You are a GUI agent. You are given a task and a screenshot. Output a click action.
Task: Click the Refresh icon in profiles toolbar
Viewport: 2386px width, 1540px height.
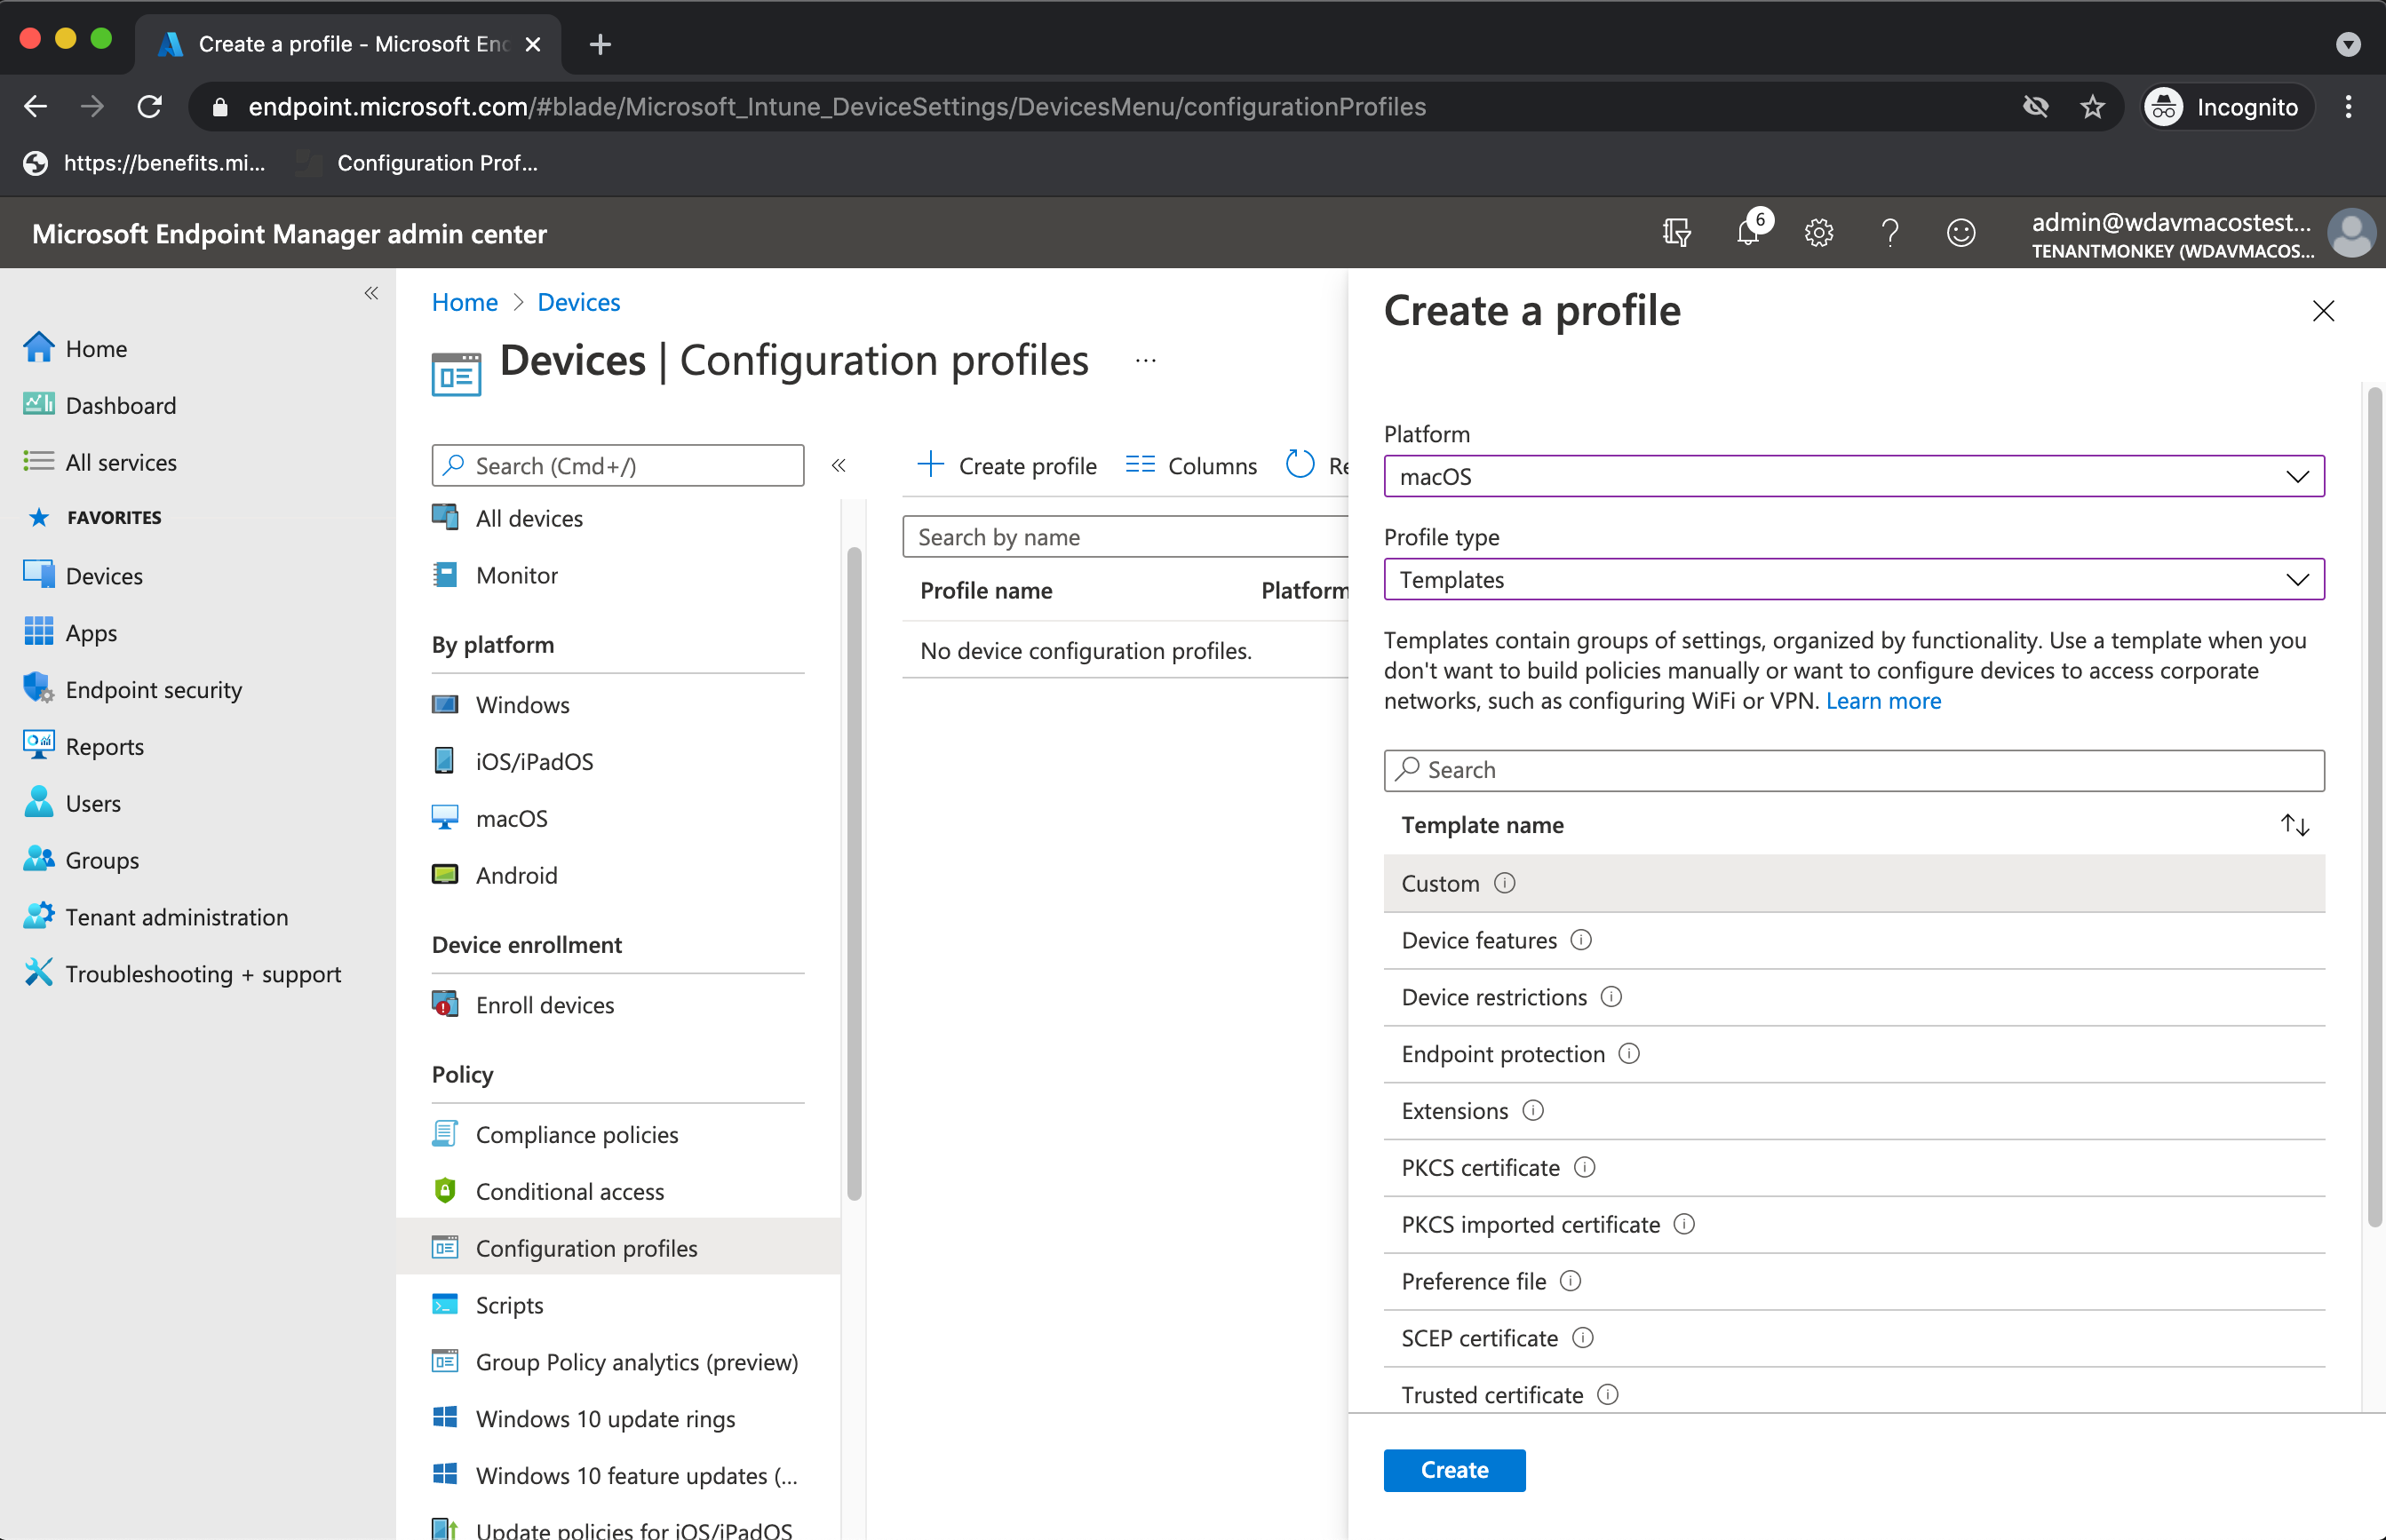pos(1300,464)
